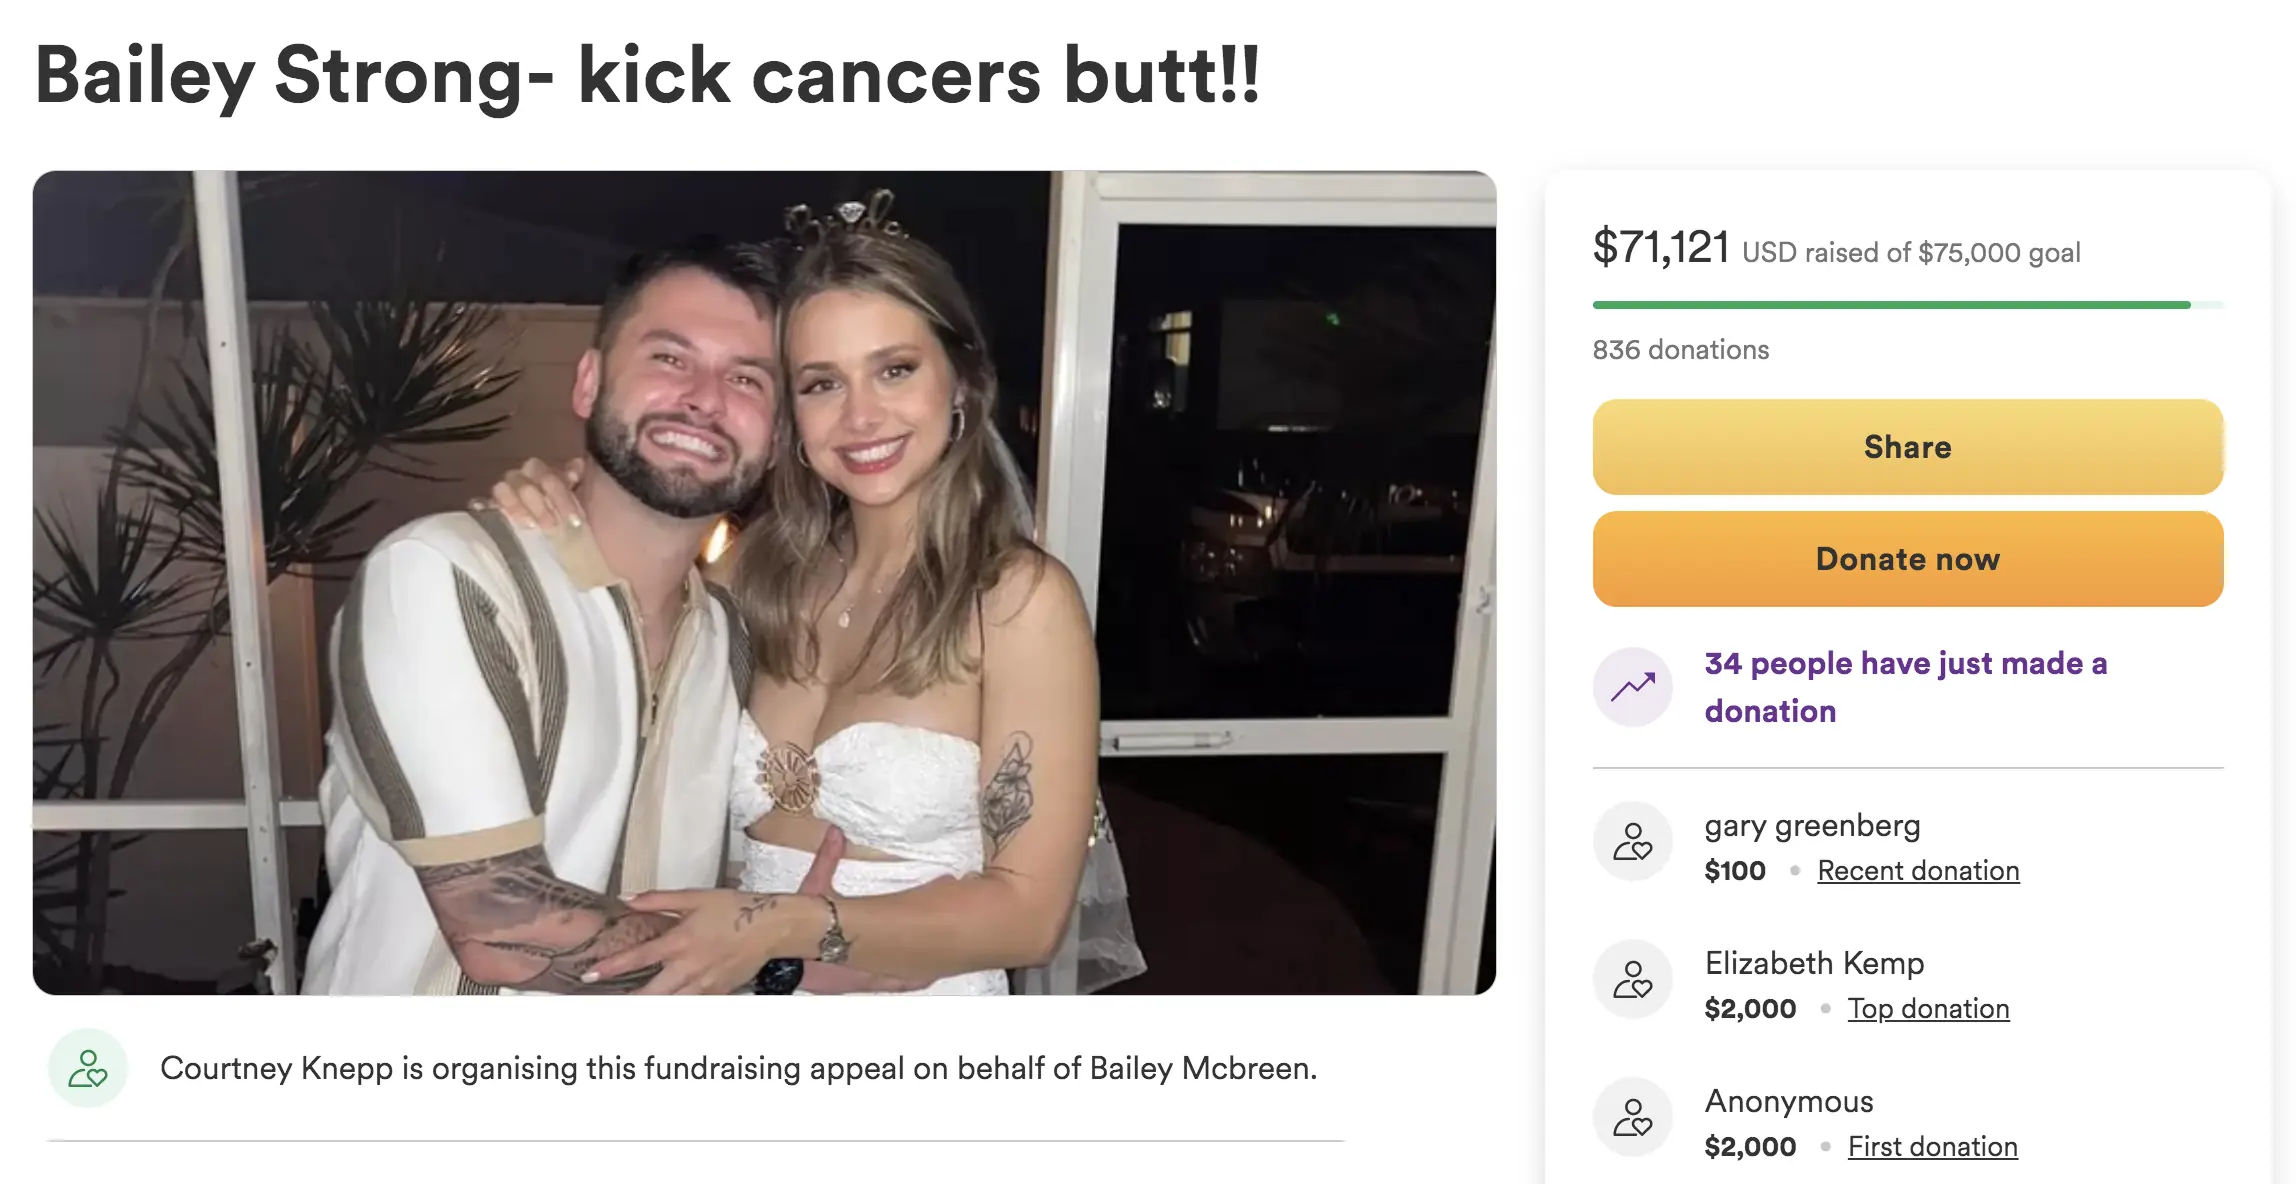Click the Anonymous donor avatar icon
Screen dimensions: 2296x1184
point(1632,1118)
